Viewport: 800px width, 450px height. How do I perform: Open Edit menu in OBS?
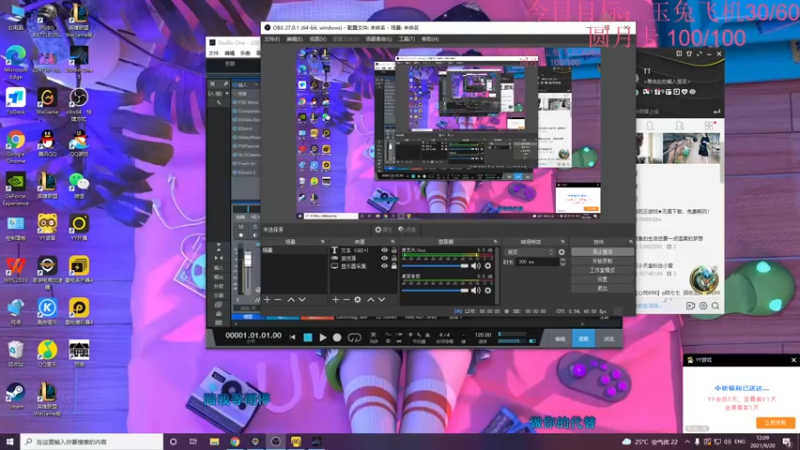coord(294,39)
